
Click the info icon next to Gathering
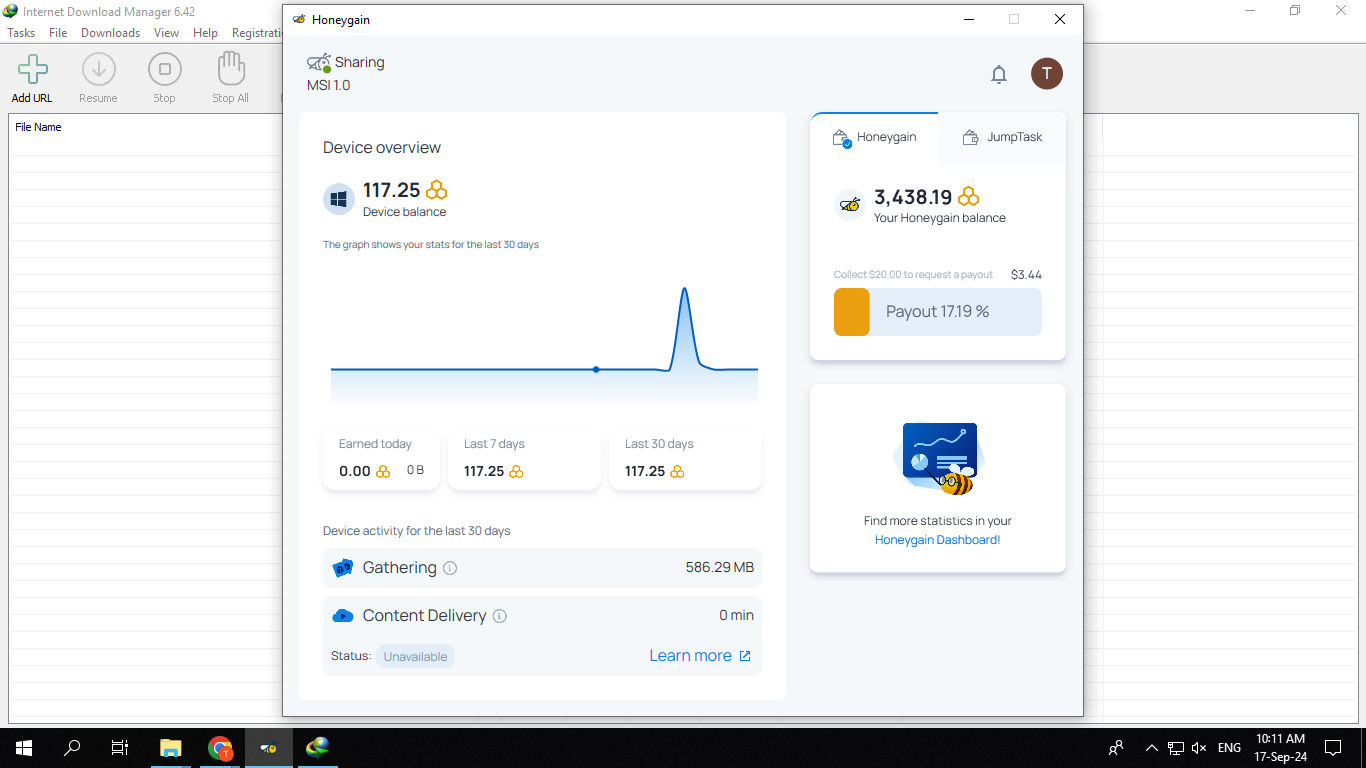click(450, 568)
